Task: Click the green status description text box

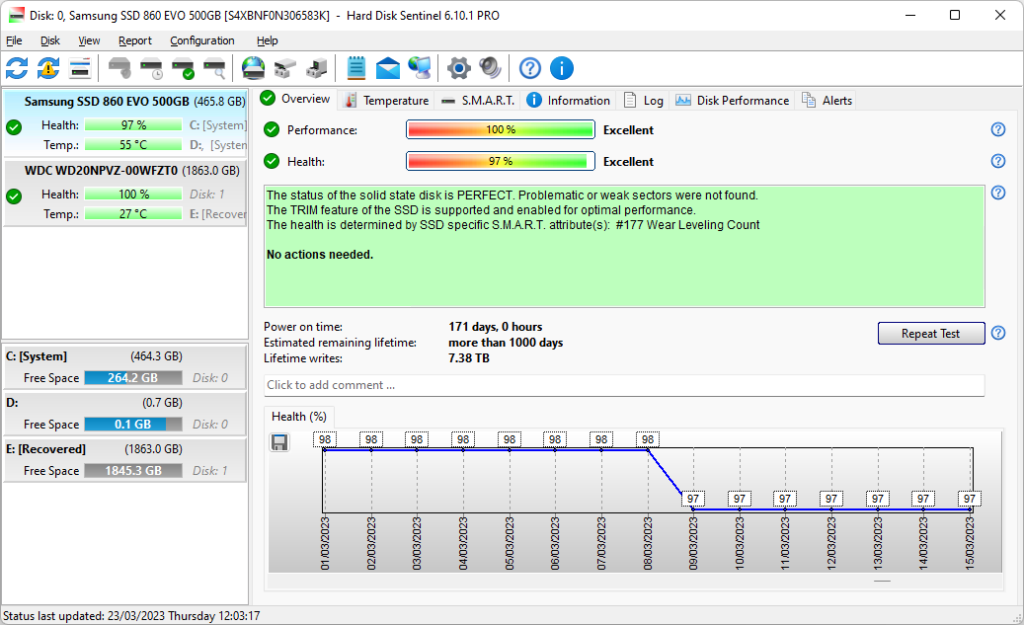Action: click(624, 246)
